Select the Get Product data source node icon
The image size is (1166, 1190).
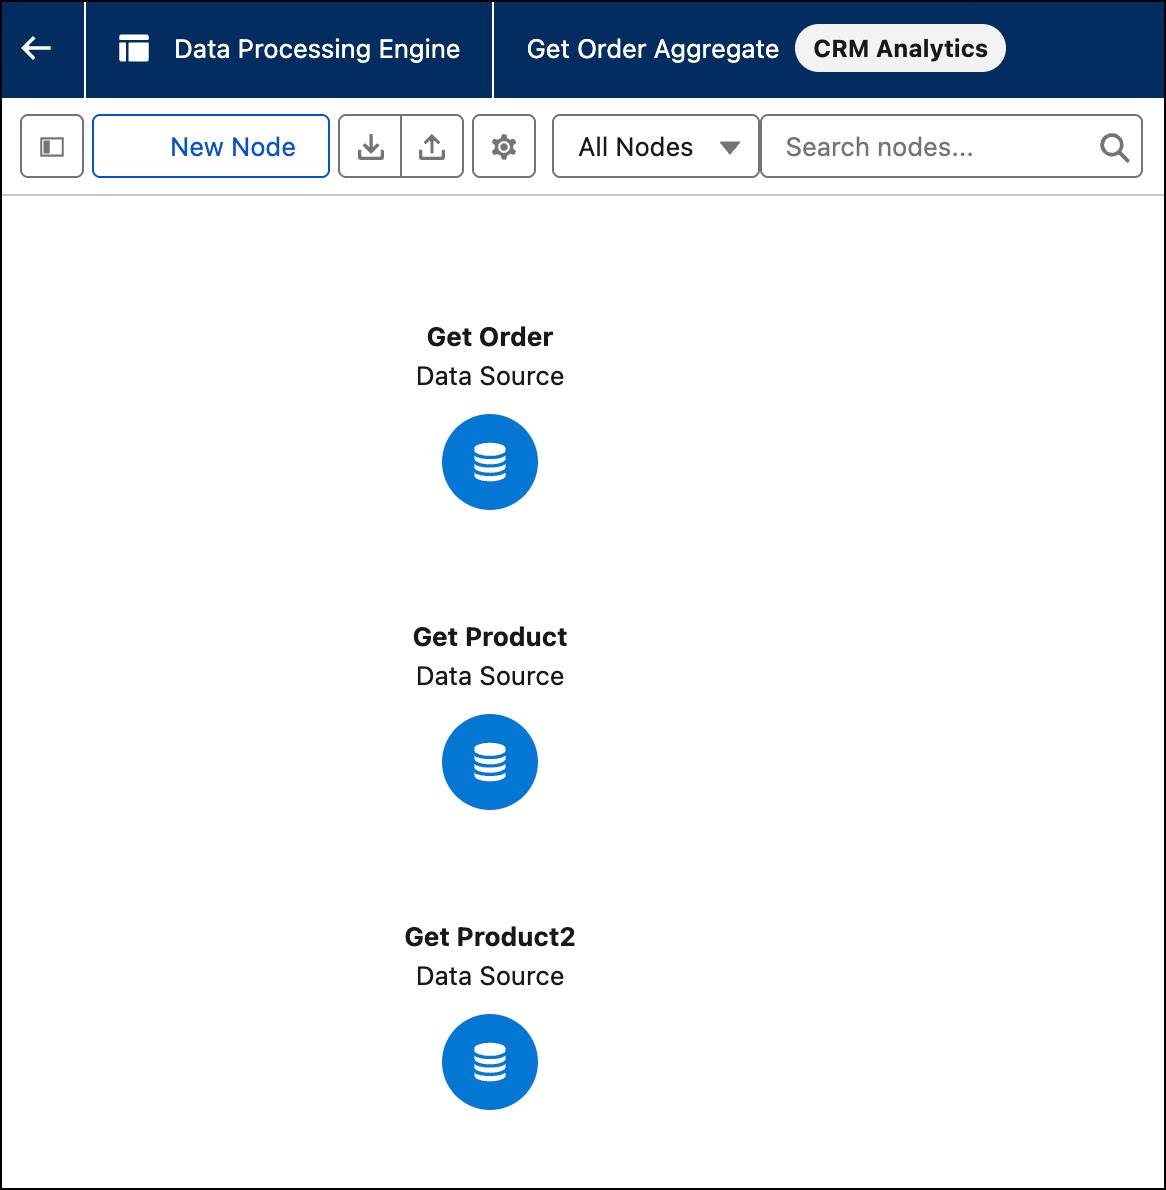tap(490, 762)
